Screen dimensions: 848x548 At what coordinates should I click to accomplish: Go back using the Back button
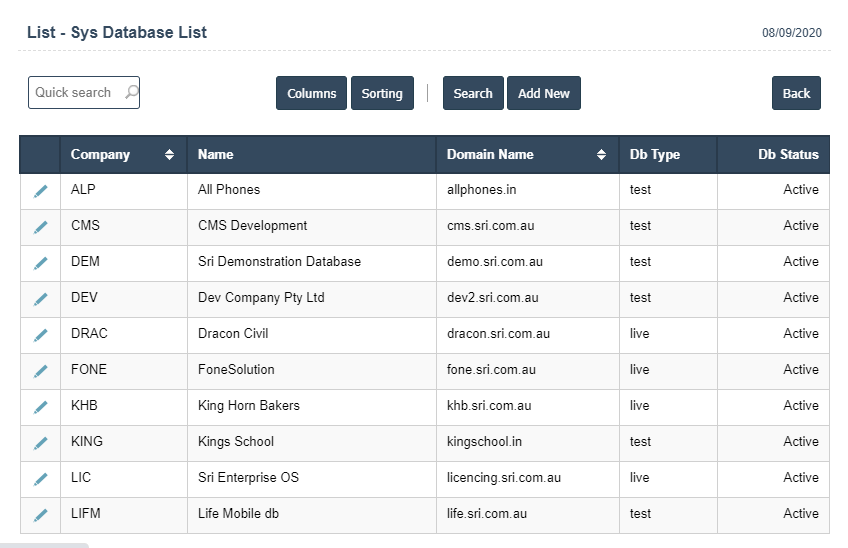point(796,93)
